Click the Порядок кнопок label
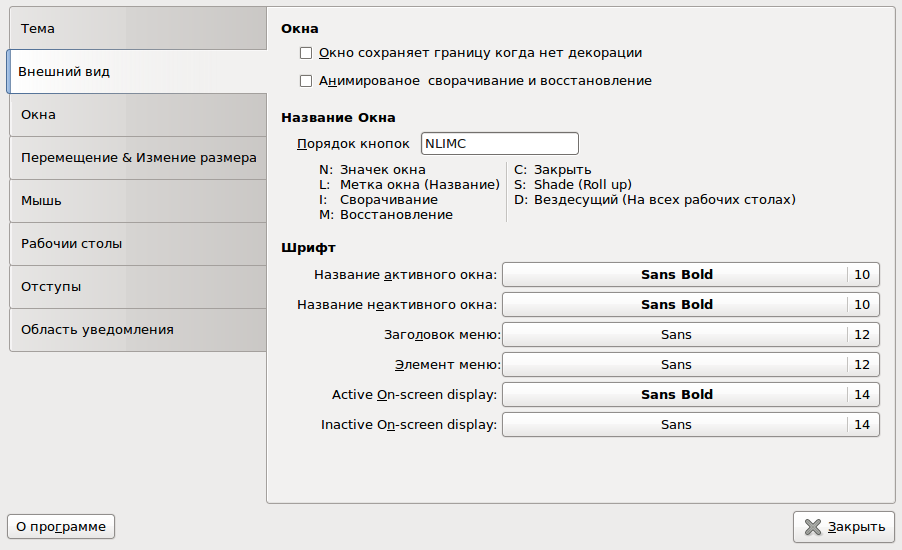This screenshot has width=902, height=550. tap(353, 144)
